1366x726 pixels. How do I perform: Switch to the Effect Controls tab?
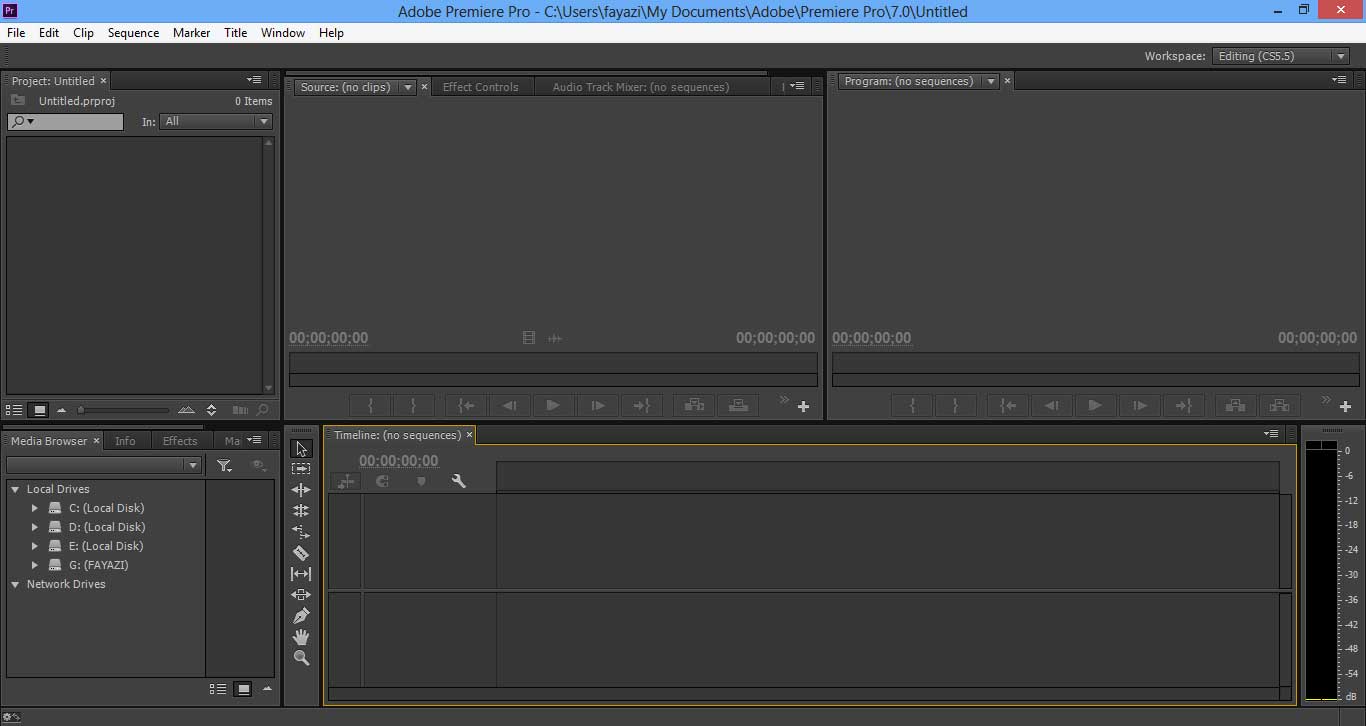point(480,87)
